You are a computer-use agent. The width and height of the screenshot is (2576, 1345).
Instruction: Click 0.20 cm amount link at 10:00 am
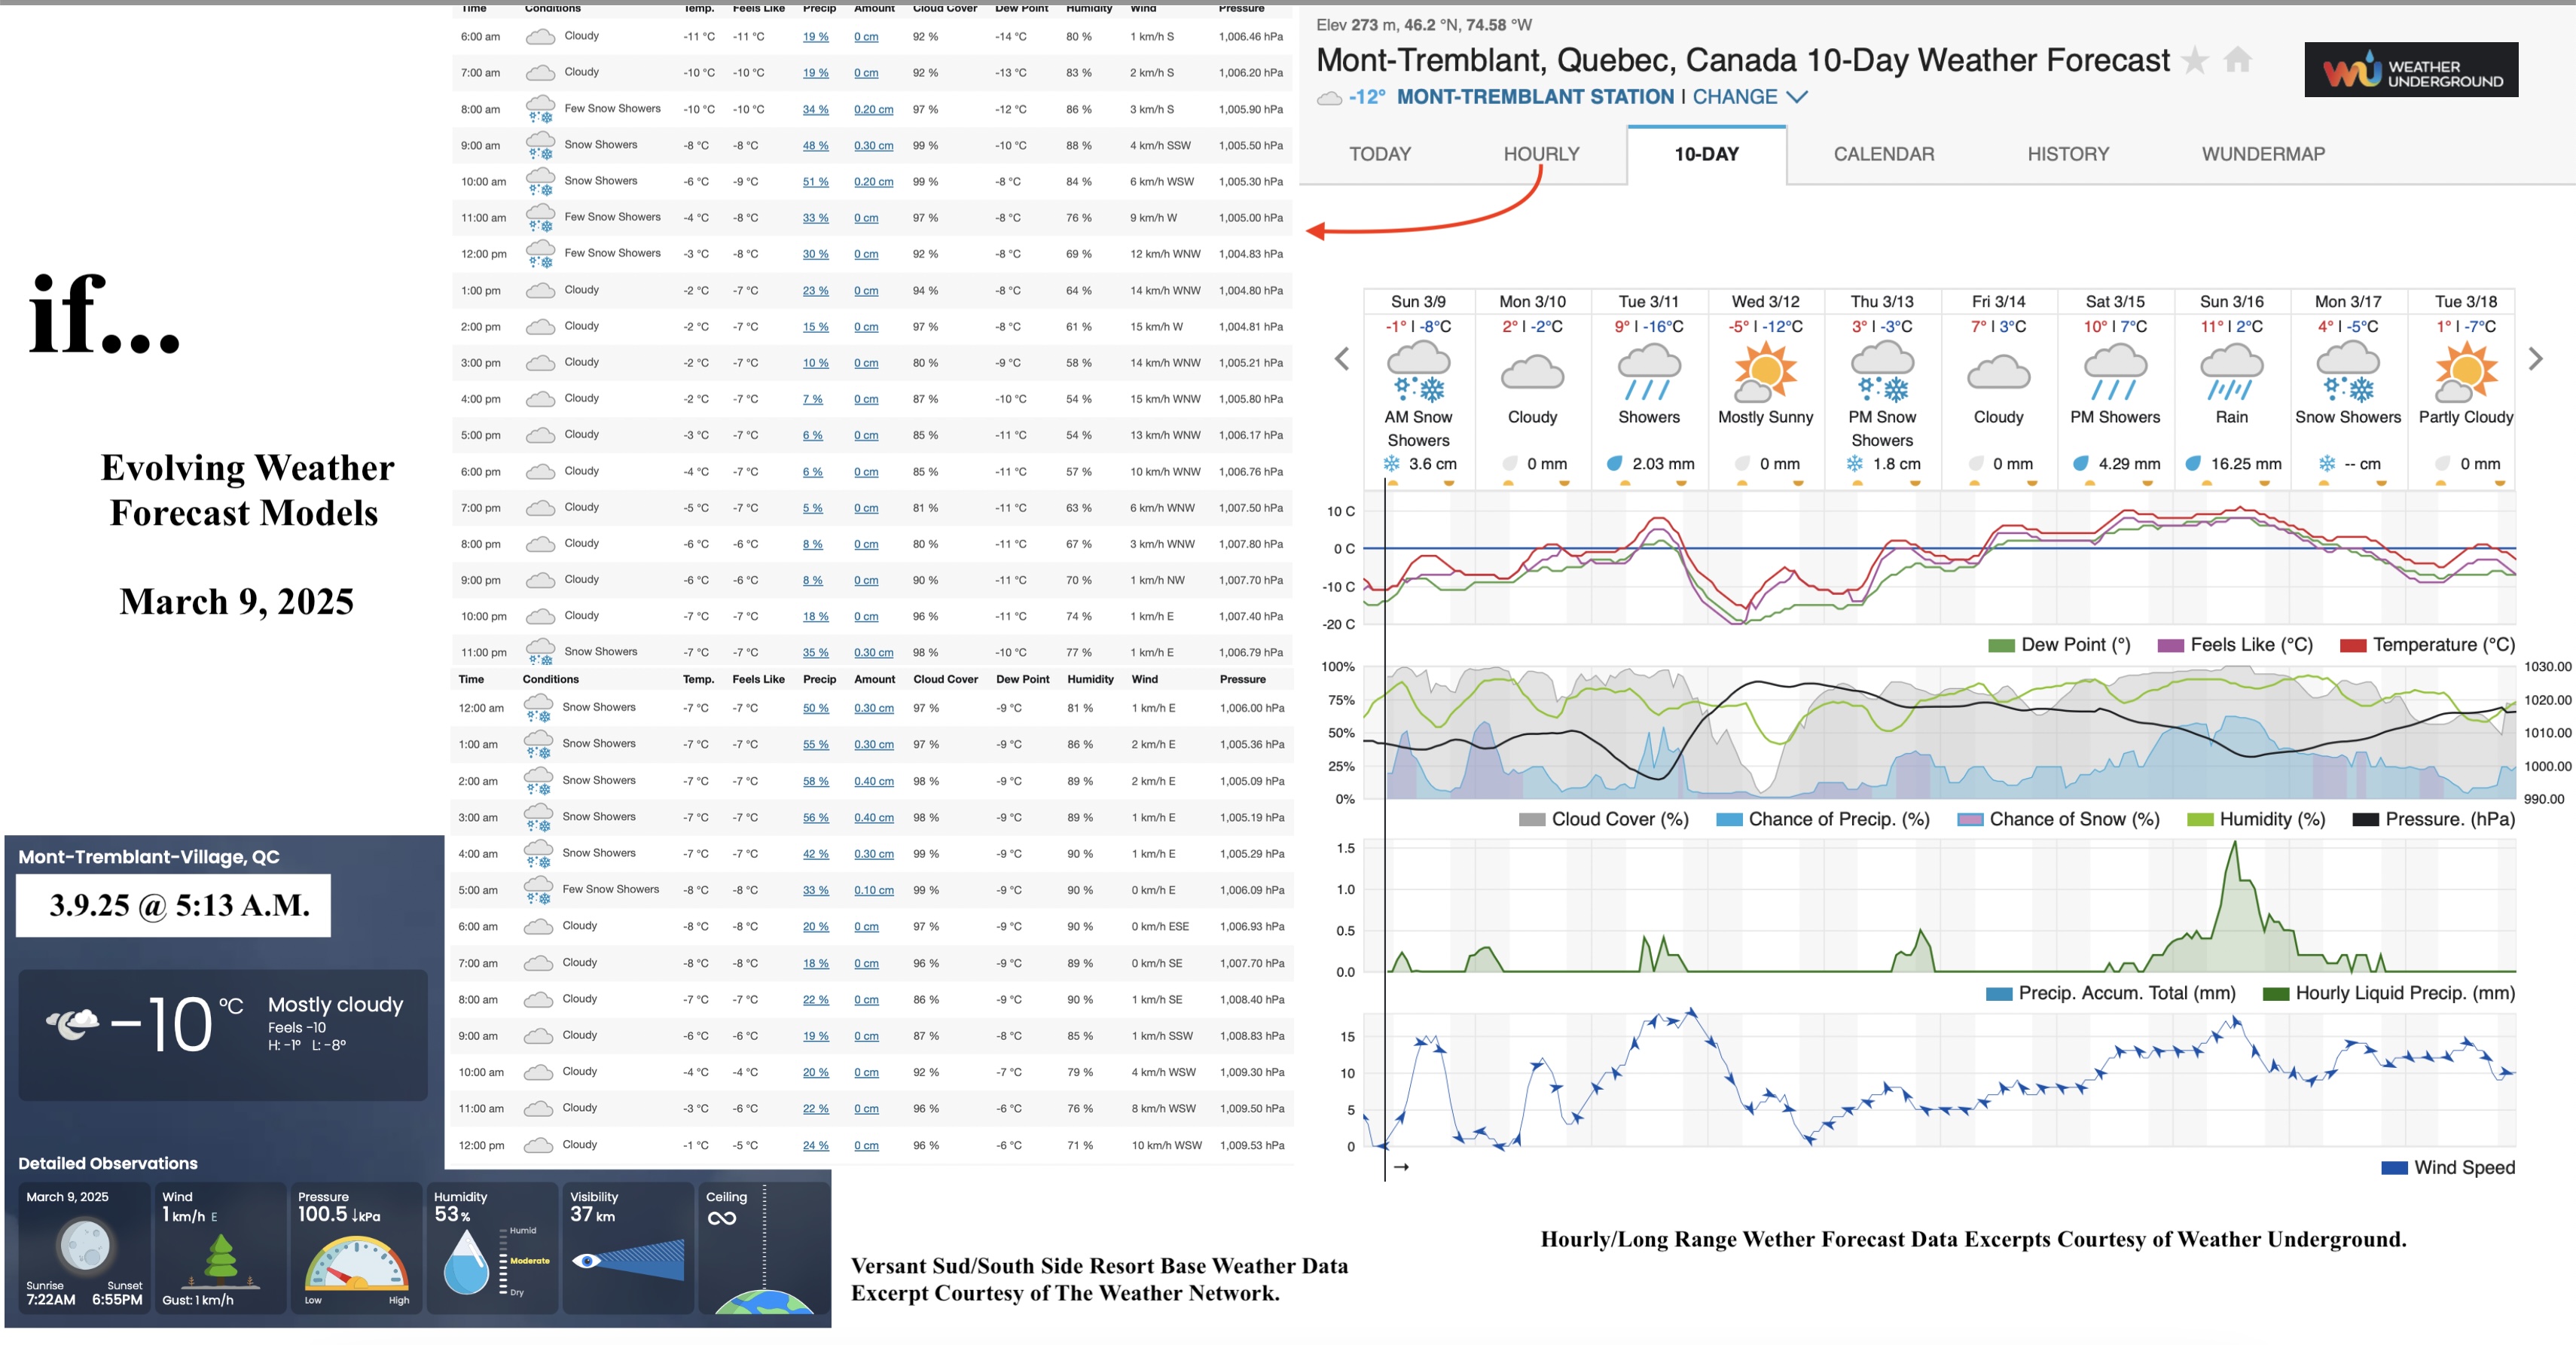click(x=873, y=181)
